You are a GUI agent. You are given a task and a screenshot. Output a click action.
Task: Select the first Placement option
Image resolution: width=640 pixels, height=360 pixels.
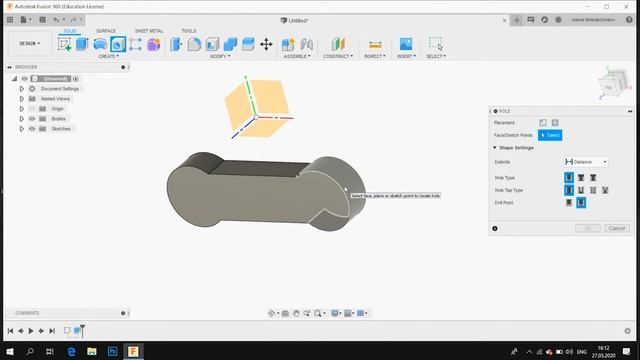[x=542, y=122]
